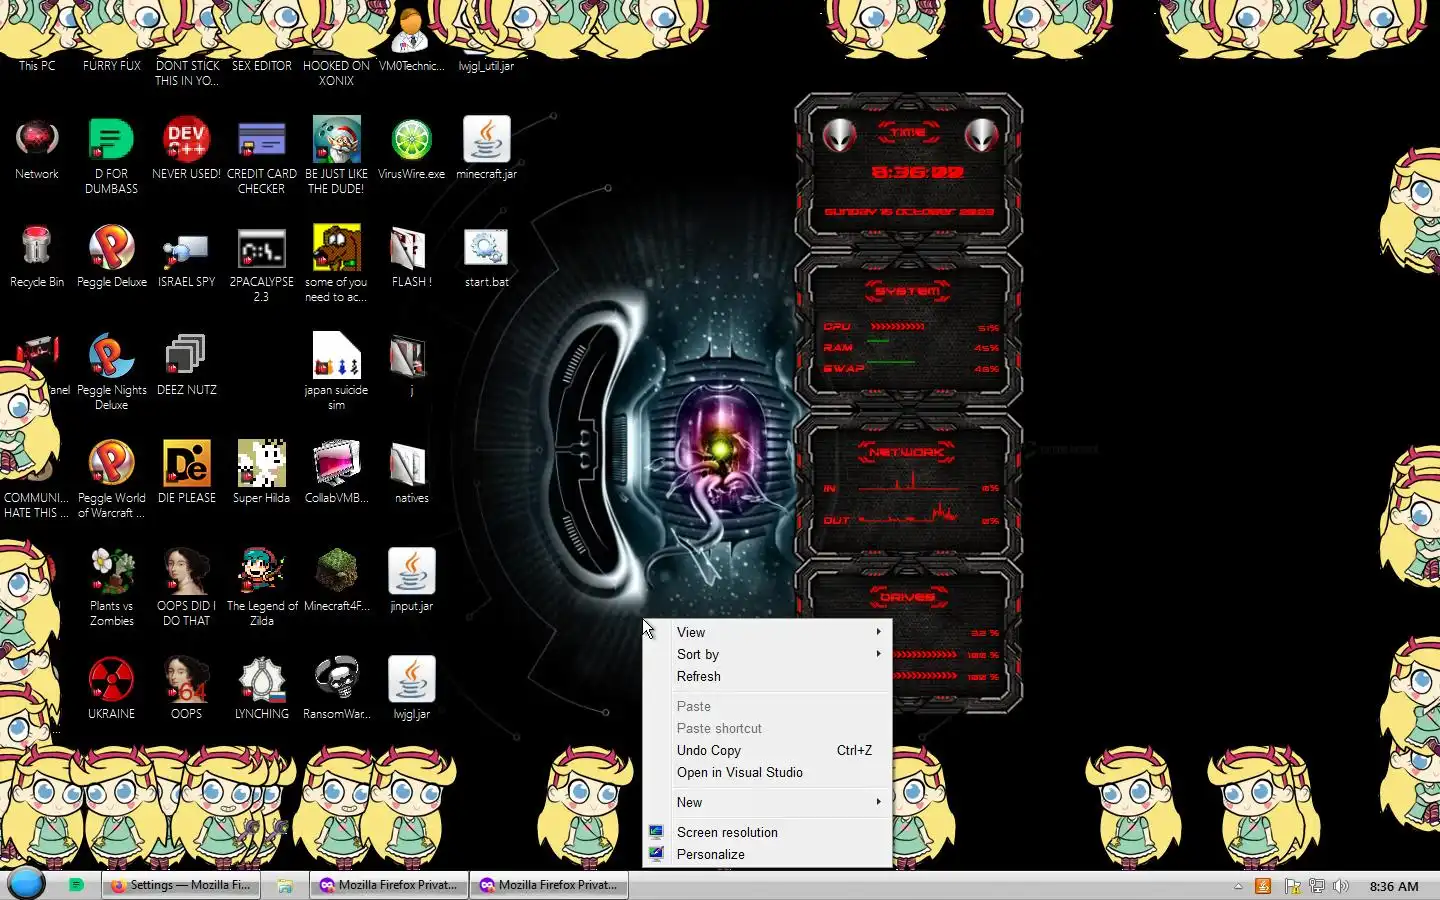Open the green chat taskbar icon
This screenshot has width=1440, height=900.
(76, 885)
